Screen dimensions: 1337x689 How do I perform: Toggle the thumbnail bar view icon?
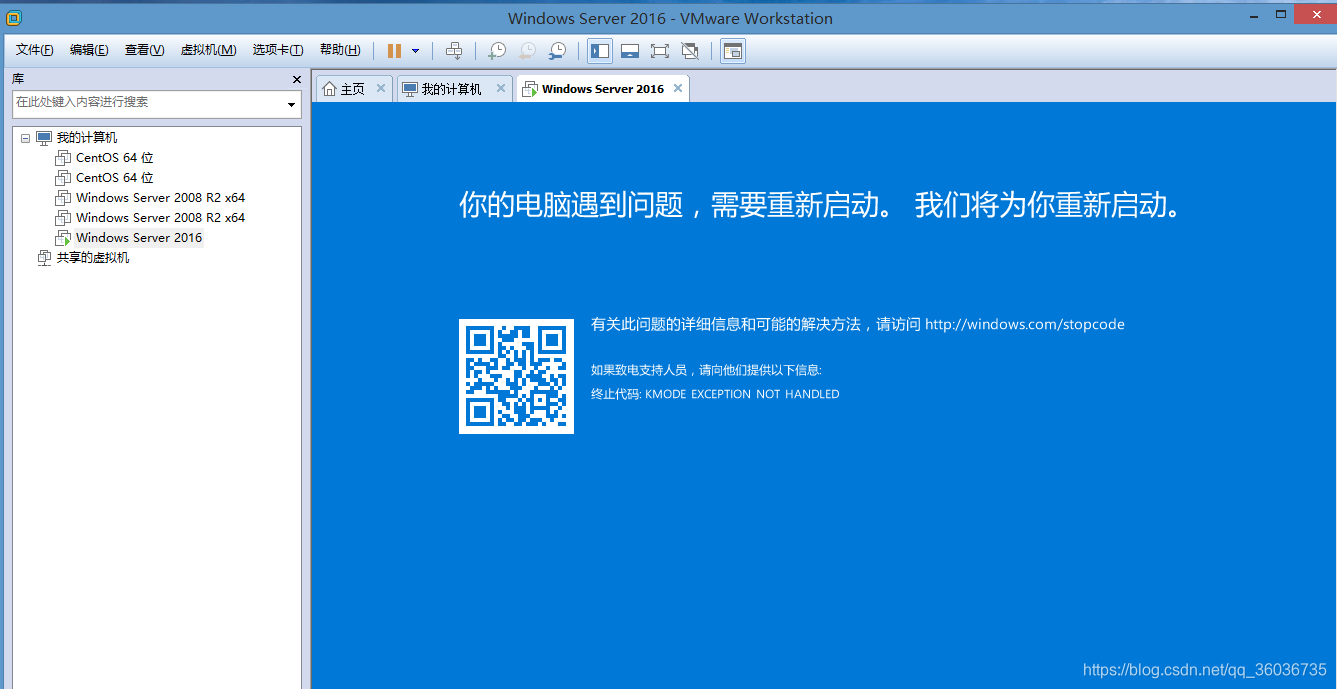click(630, 50)
